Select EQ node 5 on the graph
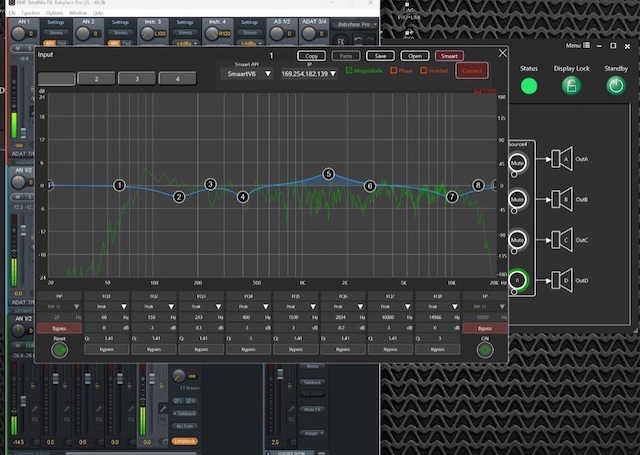 (328, 174)
